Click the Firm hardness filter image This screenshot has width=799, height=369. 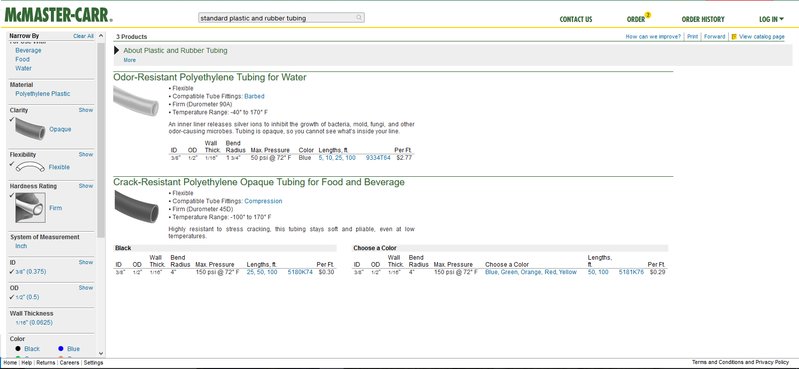[30, 207]
